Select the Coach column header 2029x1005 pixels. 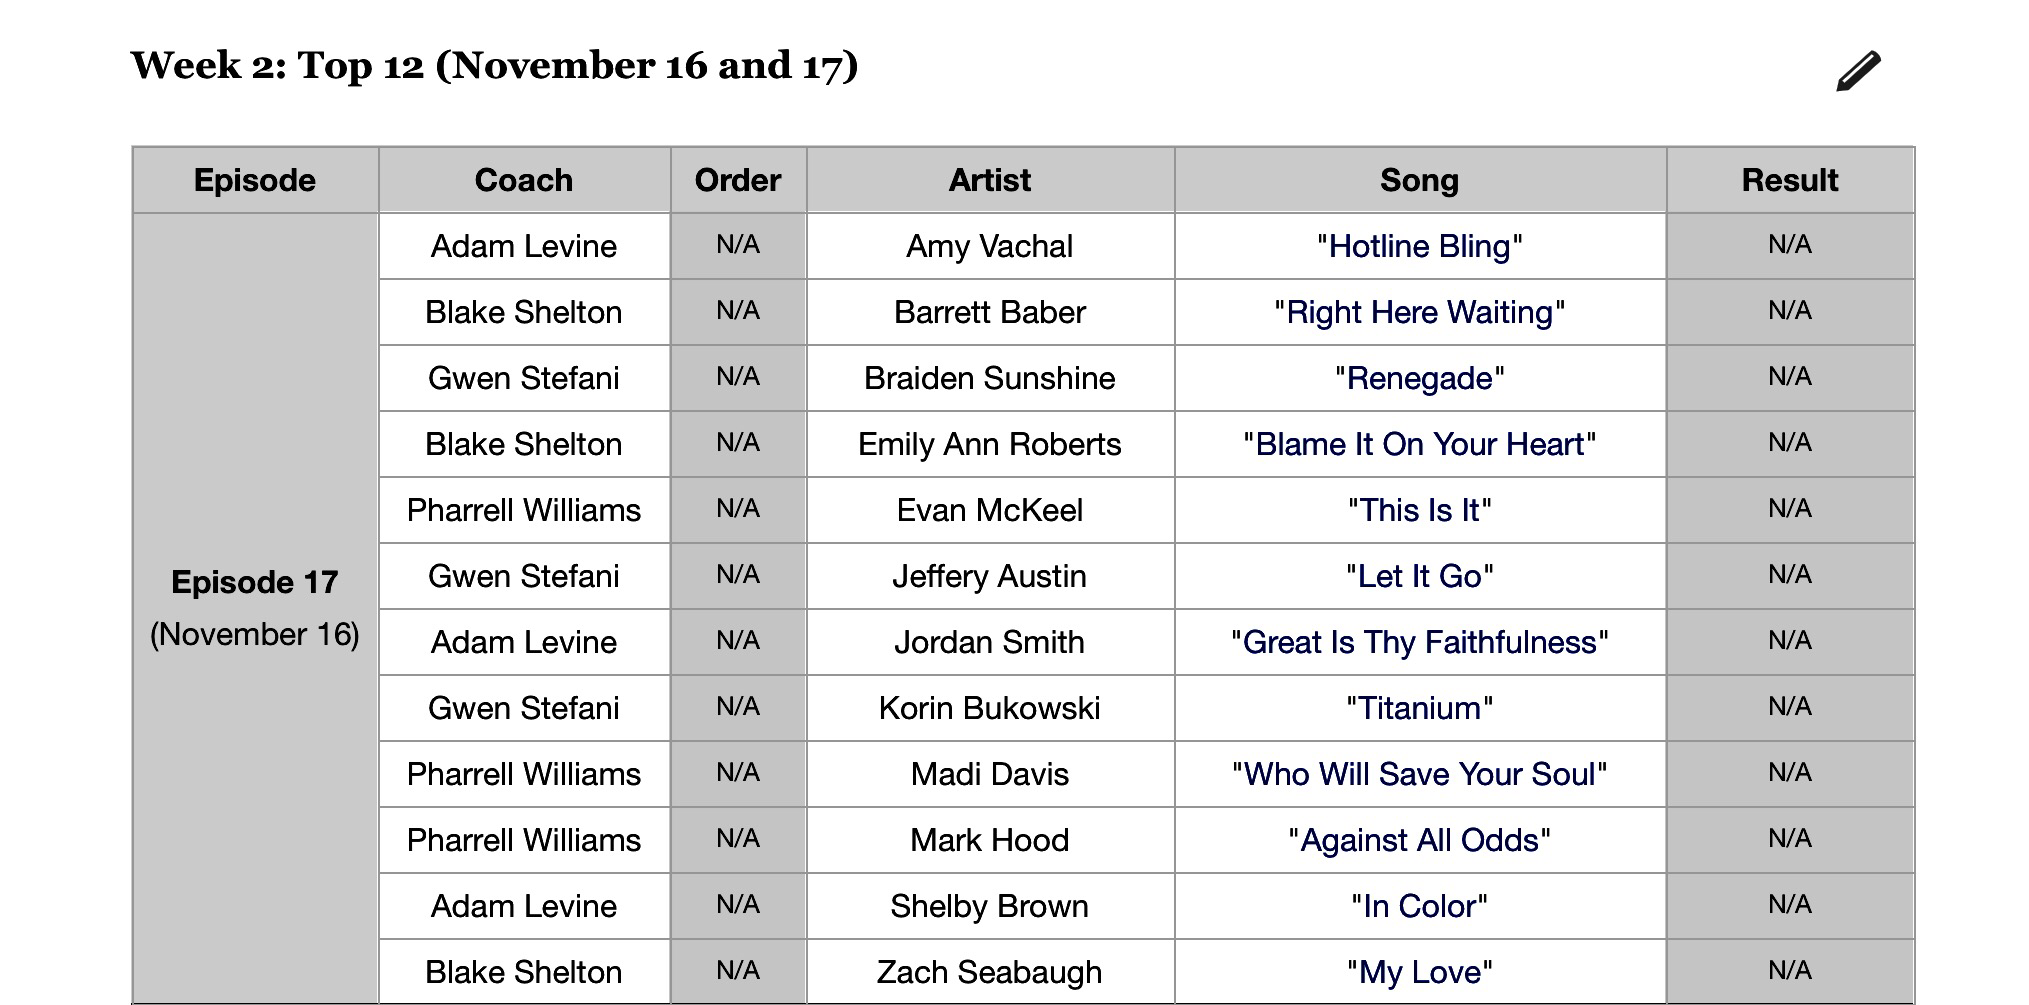tap(523, 181)
